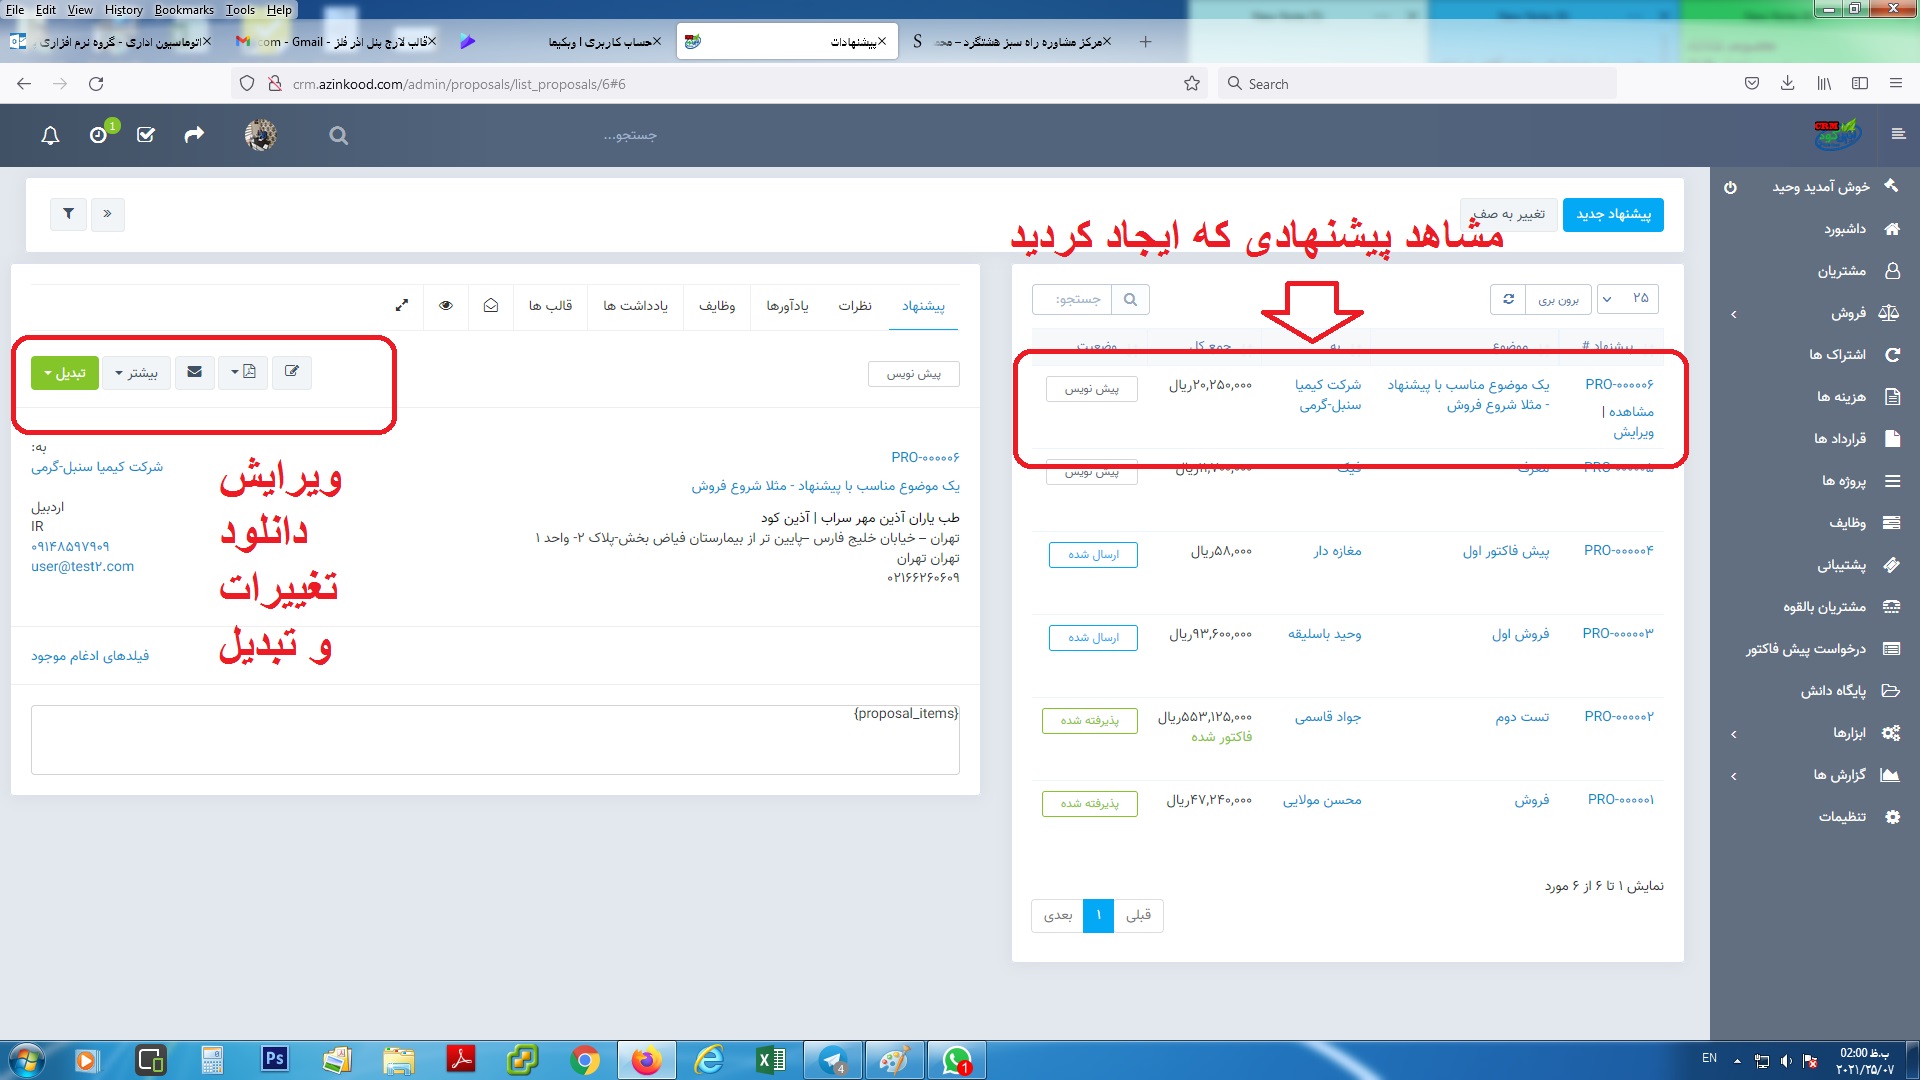The width and height of the screenshot is (1920, 1080).
Task: Open the 25 entries-per-page dropdown
Action: (x=1627, y=299)
